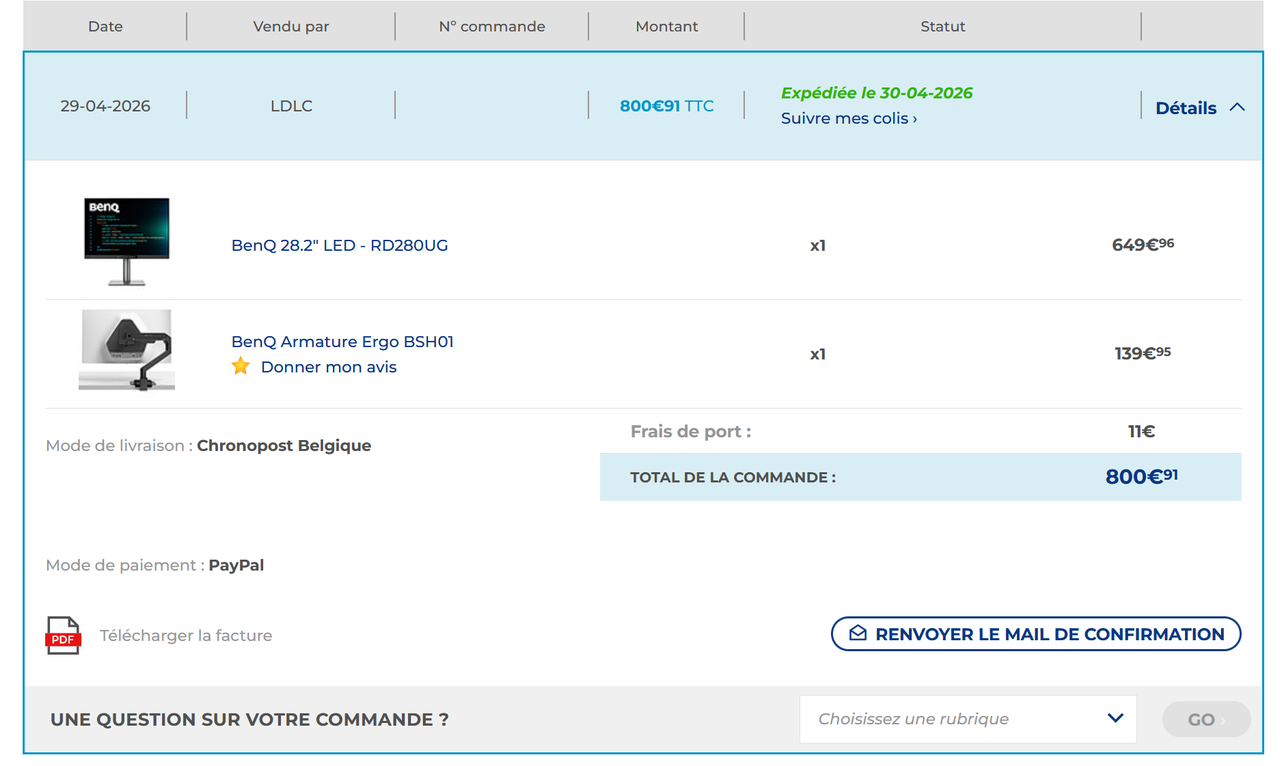Download the invoice via Télécharger la facture
Screen dimensions: 1280x766
(x=186, y=635)
